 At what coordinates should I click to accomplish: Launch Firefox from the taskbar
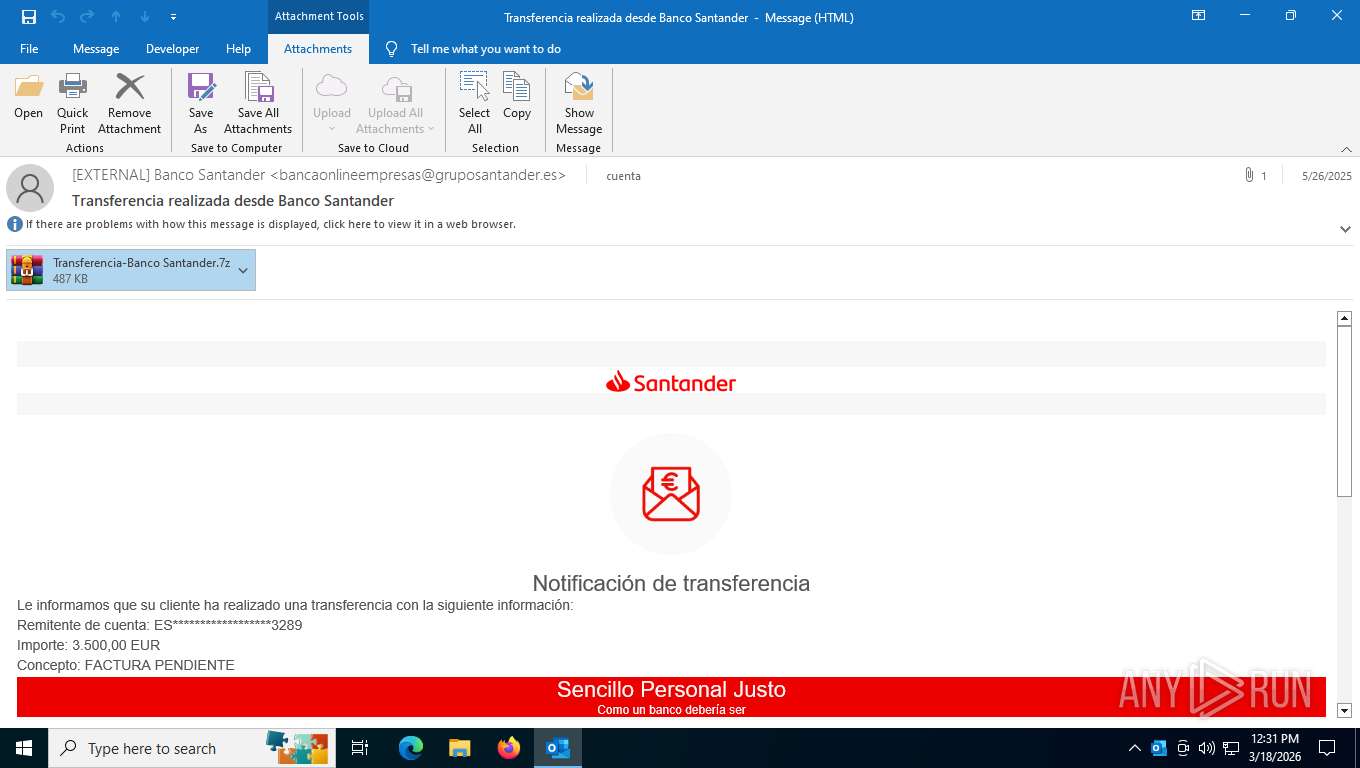coord(509,748)
